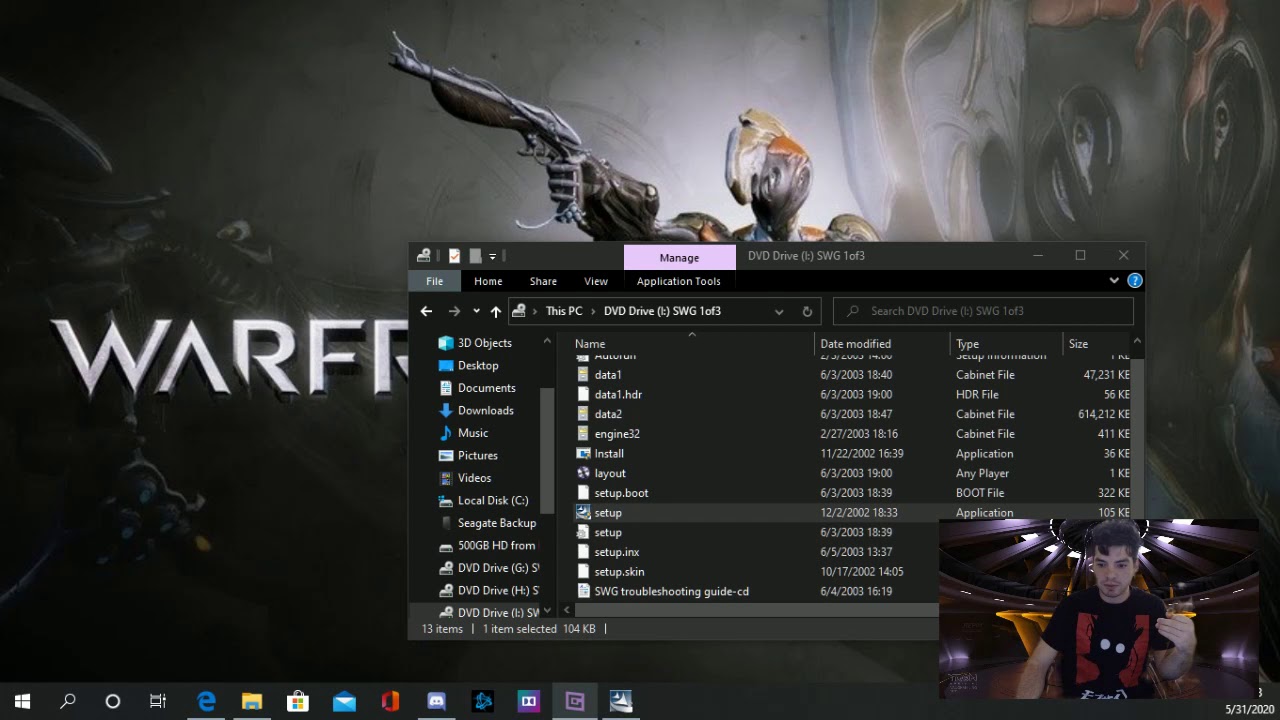Open Customize Quick Access Toolbar dropdown

coord(492,257)
